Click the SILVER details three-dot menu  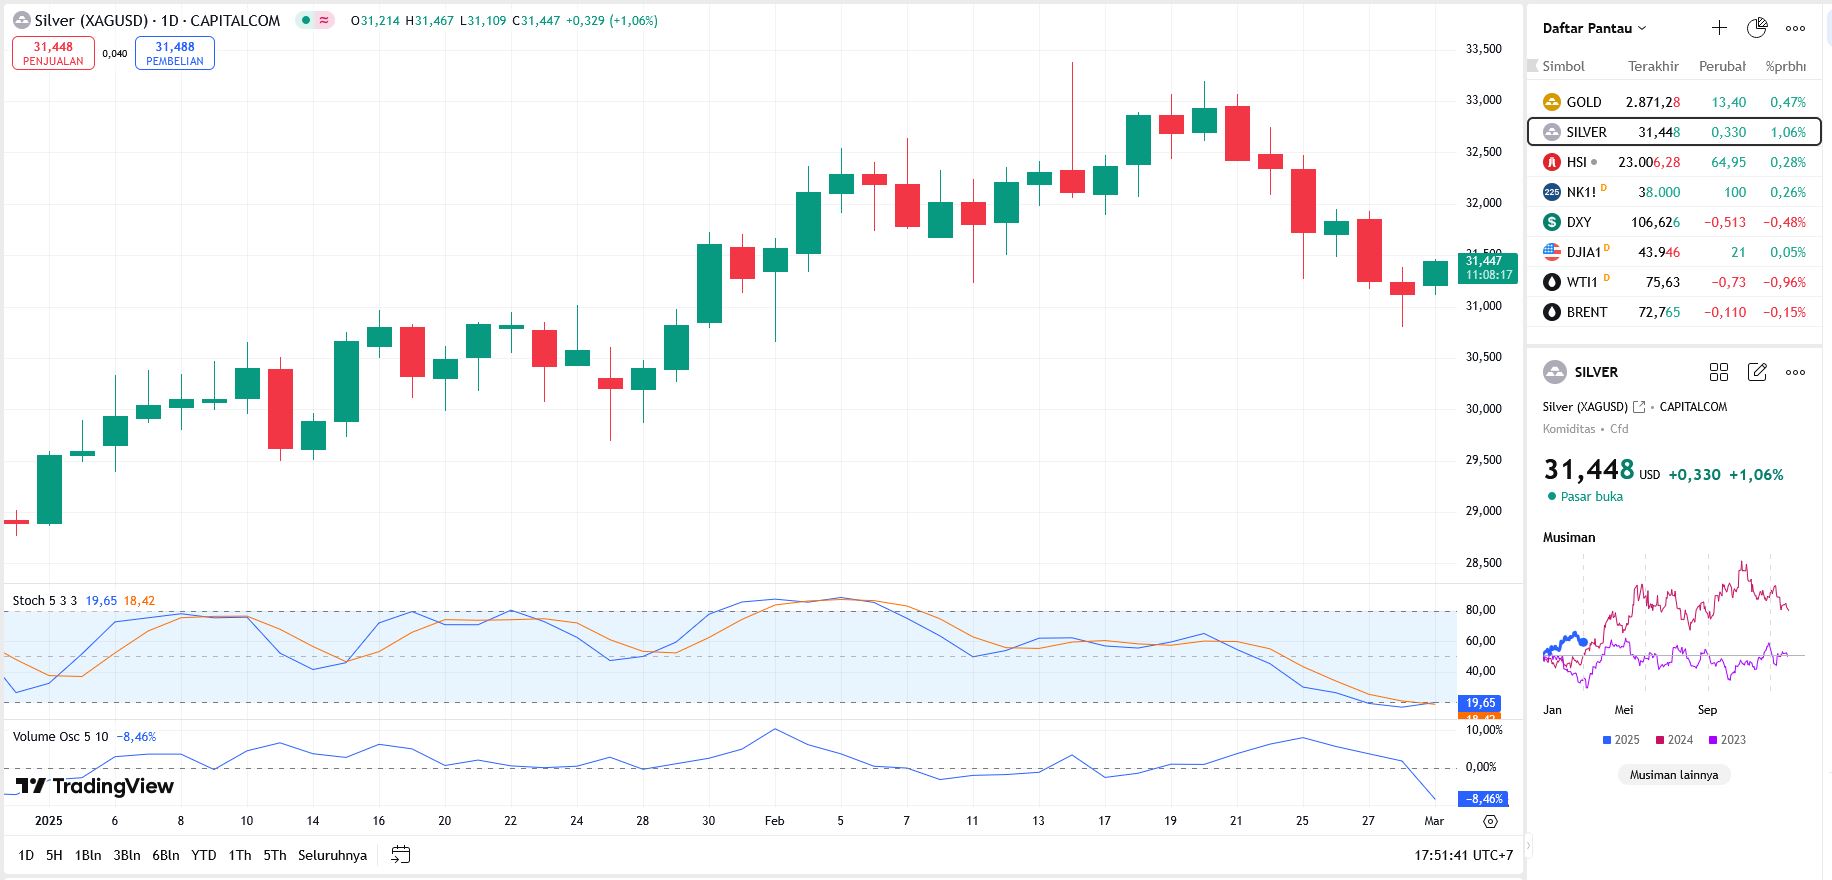tap(1796, 372)
